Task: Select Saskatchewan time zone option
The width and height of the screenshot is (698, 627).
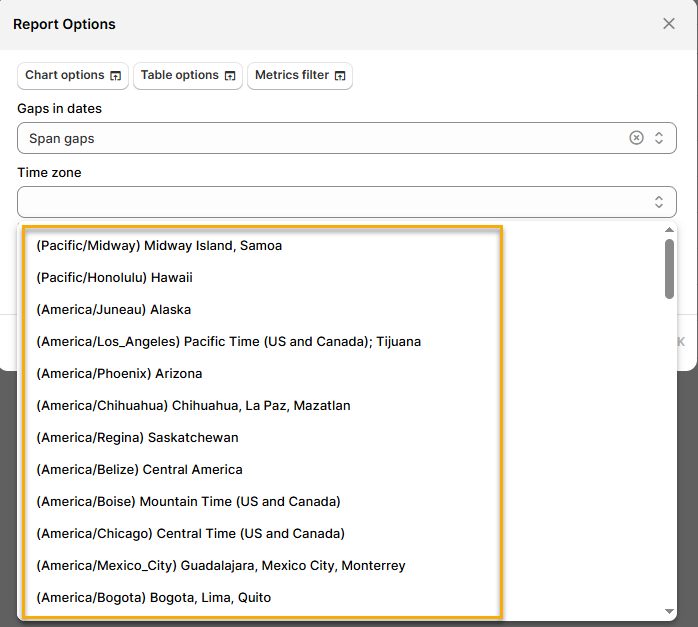Action: (137, 437)
